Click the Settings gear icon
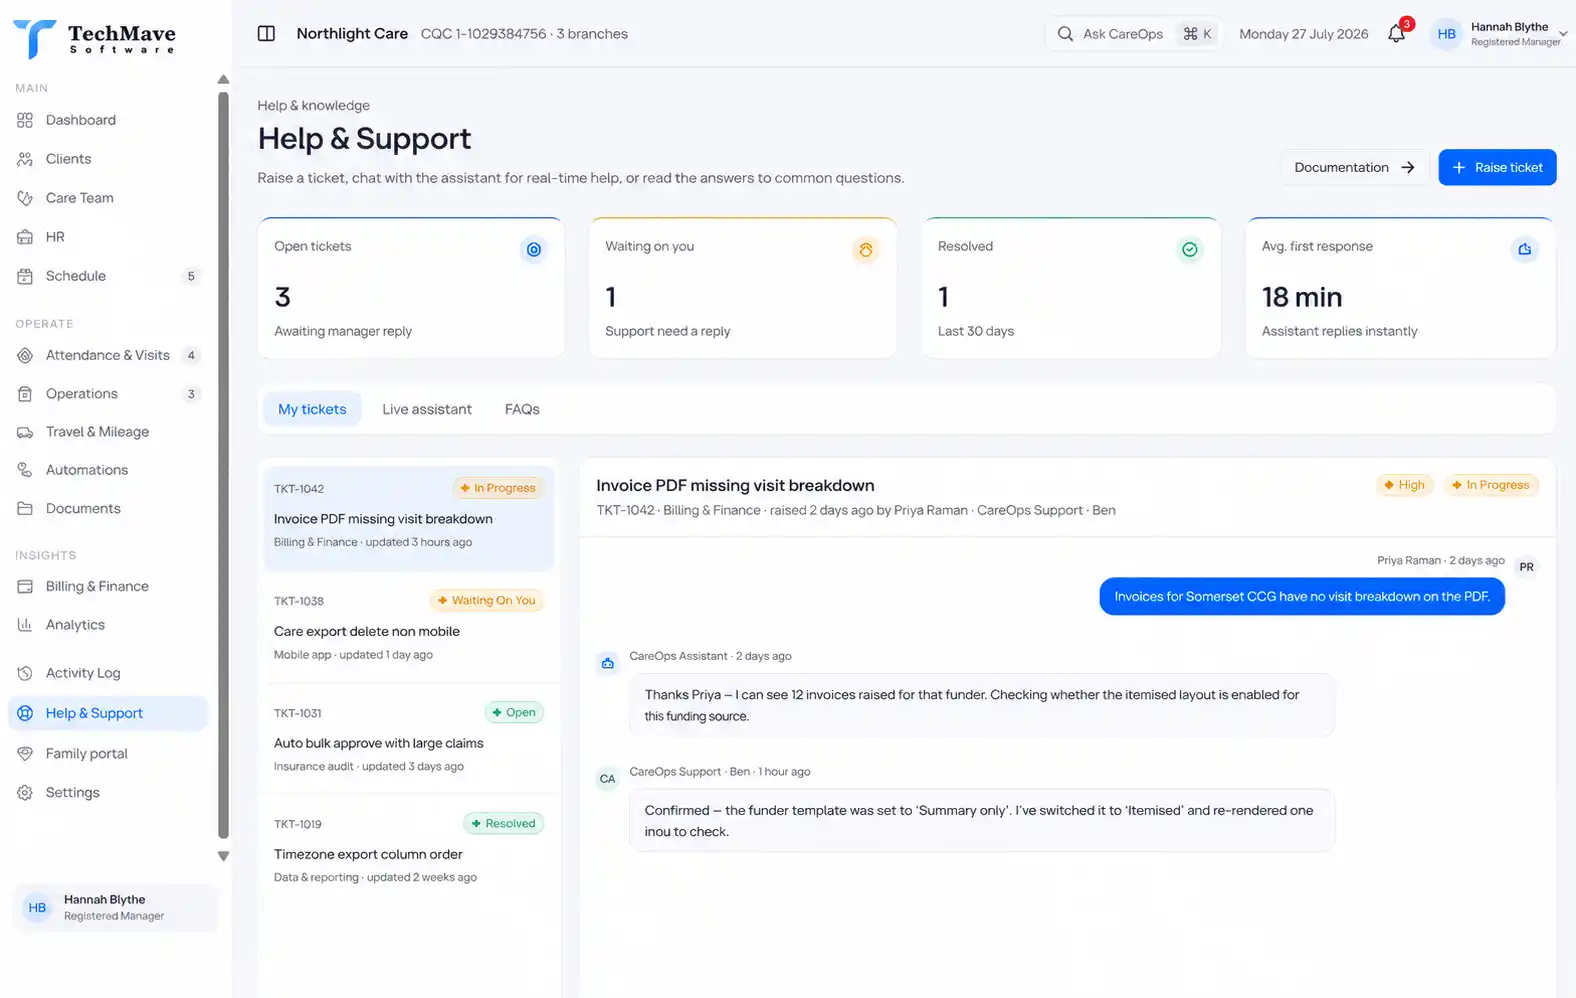 (x=25, y=793)
